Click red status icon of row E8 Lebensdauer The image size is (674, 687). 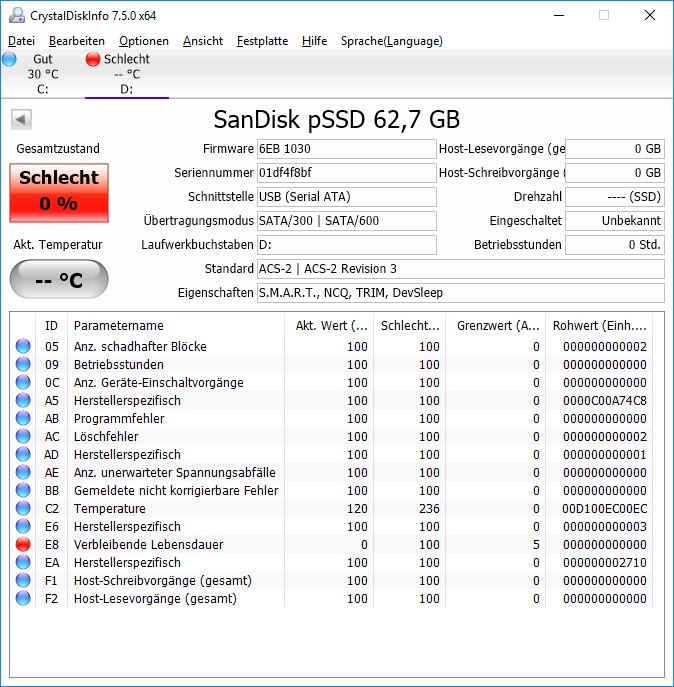[23, 544]
